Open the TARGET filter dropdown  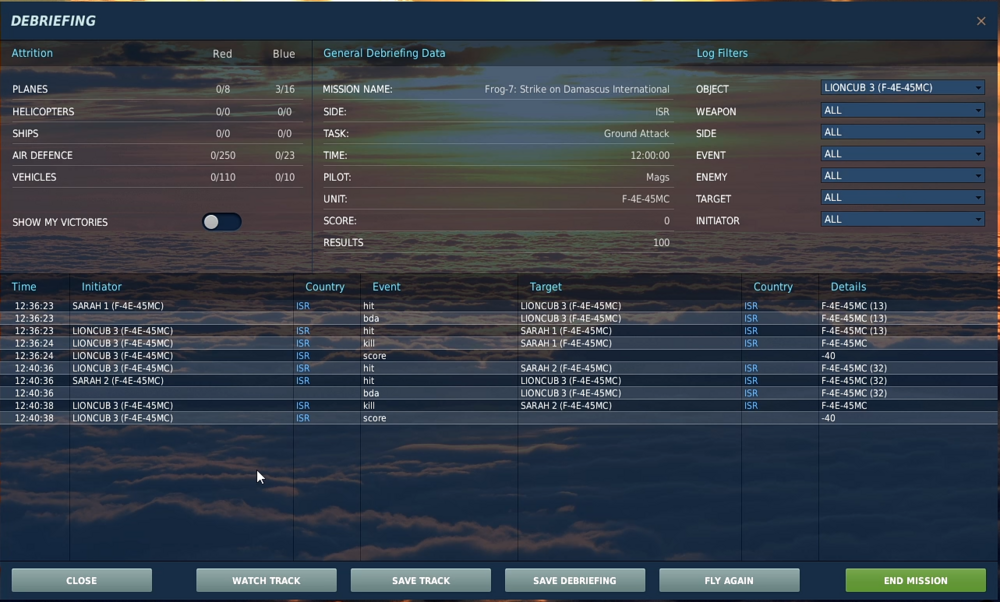(902, 198)
